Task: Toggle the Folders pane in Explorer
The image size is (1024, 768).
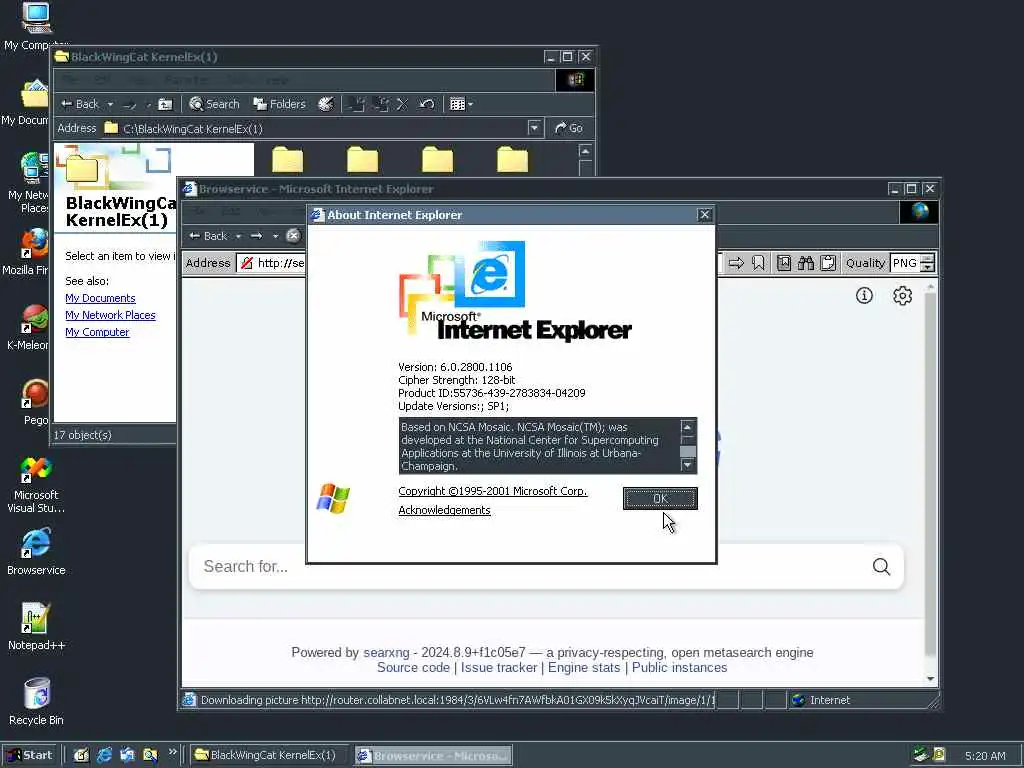Action: [280, 104]
